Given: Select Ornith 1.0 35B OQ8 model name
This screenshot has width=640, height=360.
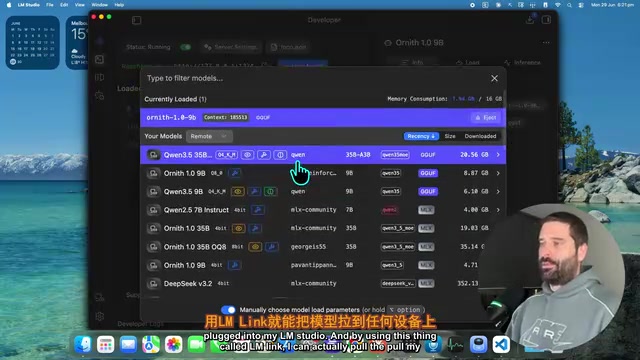Looking at the screenshot, I should tap(195, 247).
